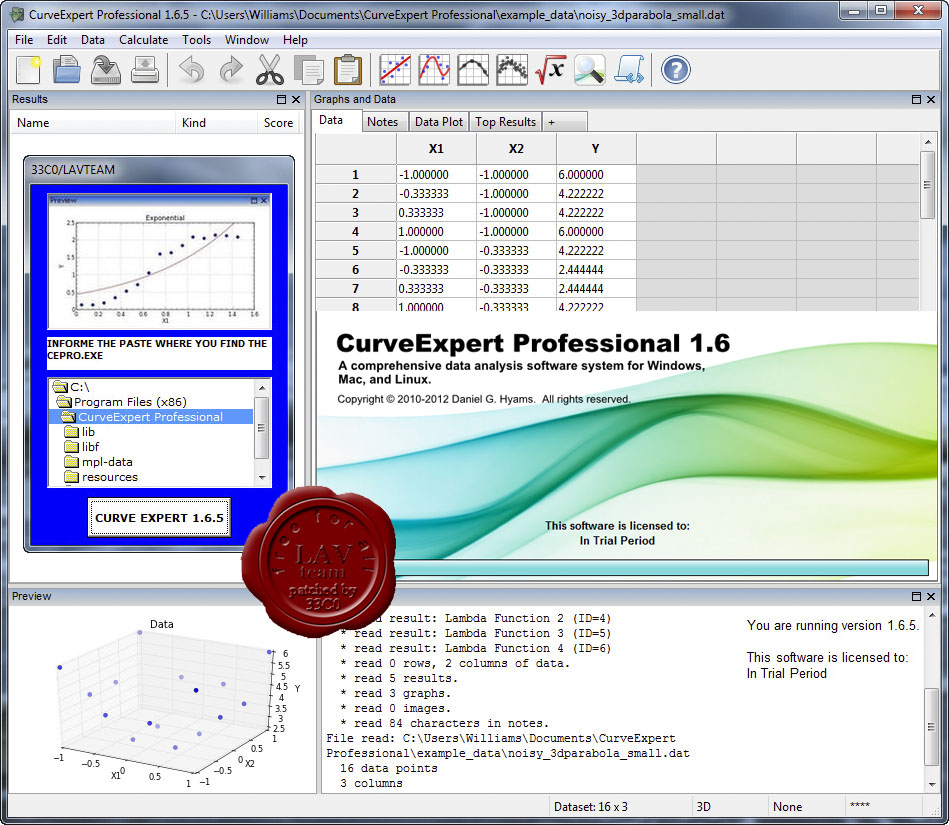Image resolution: width=949 pixels, height=825 pixels.
Task: Click data grid vertical scrollbar thumb
Action: coord(927,185)
